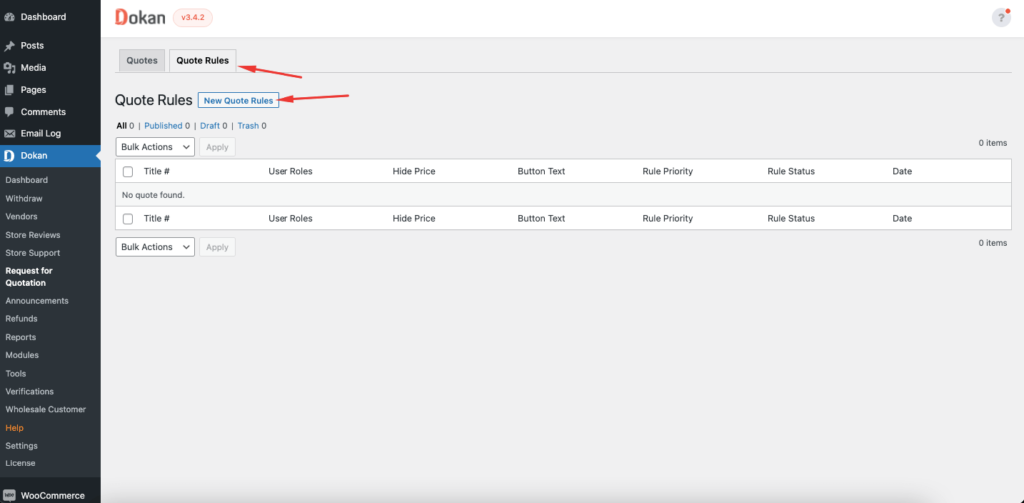Viewport: 1024px width, 503px height.
Task: Open the top Bulk Actions dropdown
Action: (x=155, y=147)
